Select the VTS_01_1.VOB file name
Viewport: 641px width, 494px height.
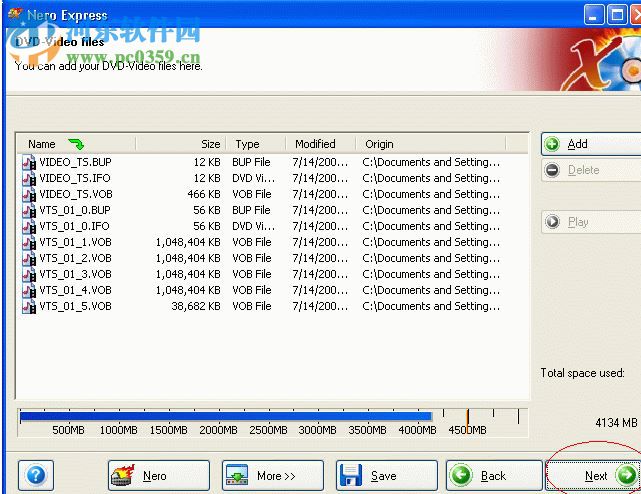[x=75, y=243]
